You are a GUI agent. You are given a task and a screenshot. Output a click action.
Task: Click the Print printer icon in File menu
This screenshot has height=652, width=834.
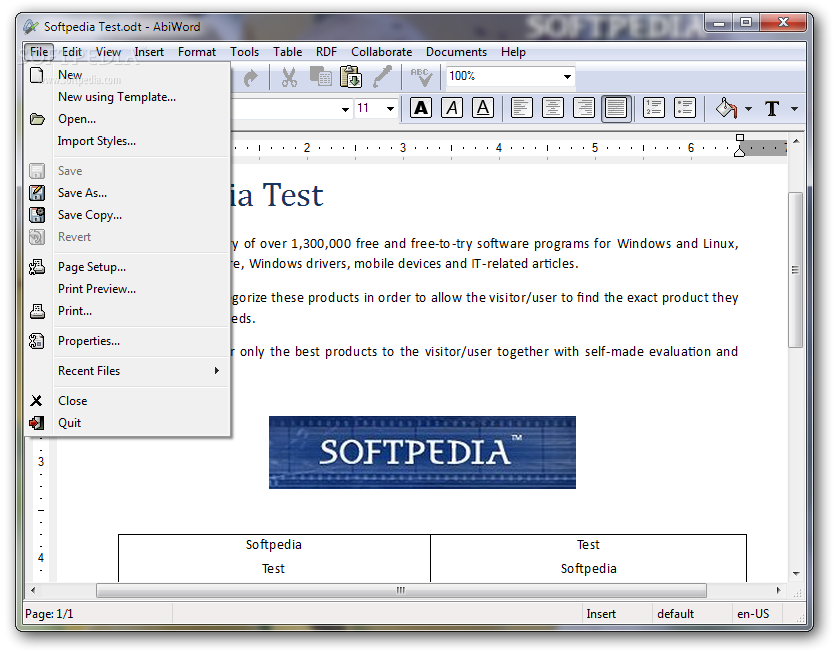(37, 311)
